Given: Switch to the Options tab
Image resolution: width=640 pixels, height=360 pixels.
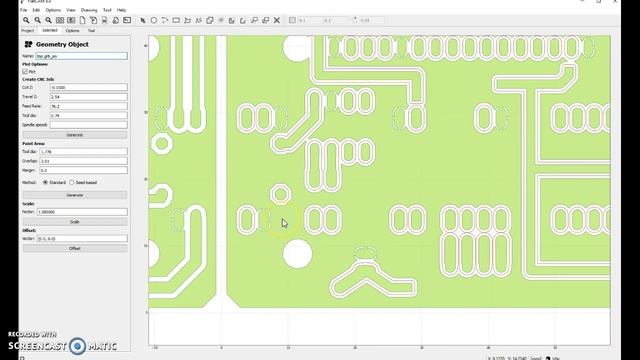Looking at the screenshot, I should pos(72,31).
